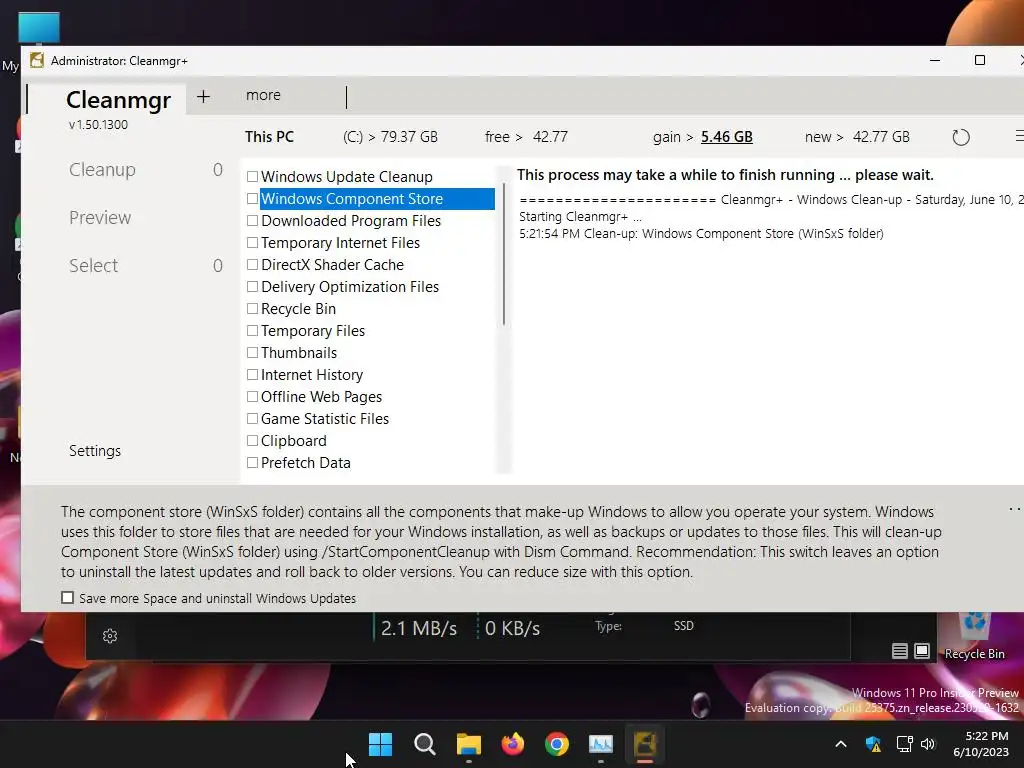Open the performance monitor taskbar icon
This screenshot has height=768, width=1024.
601,744
